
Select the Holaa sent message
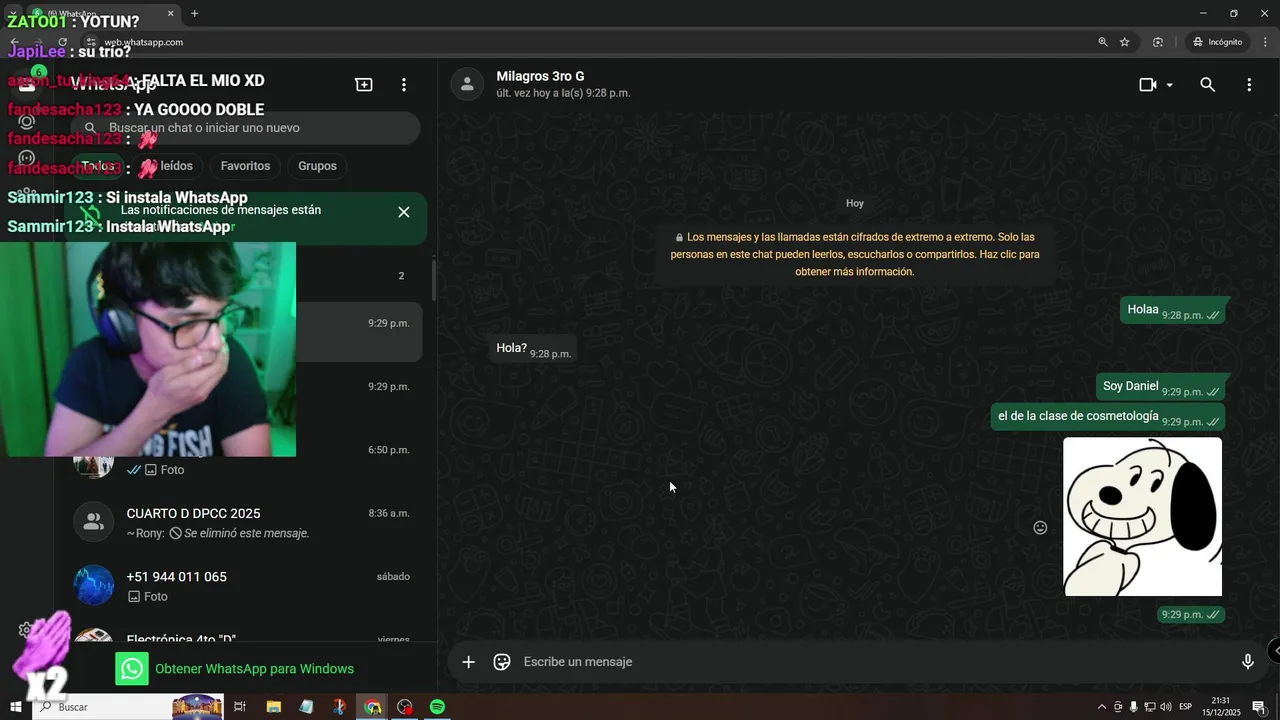(1173, 311)
